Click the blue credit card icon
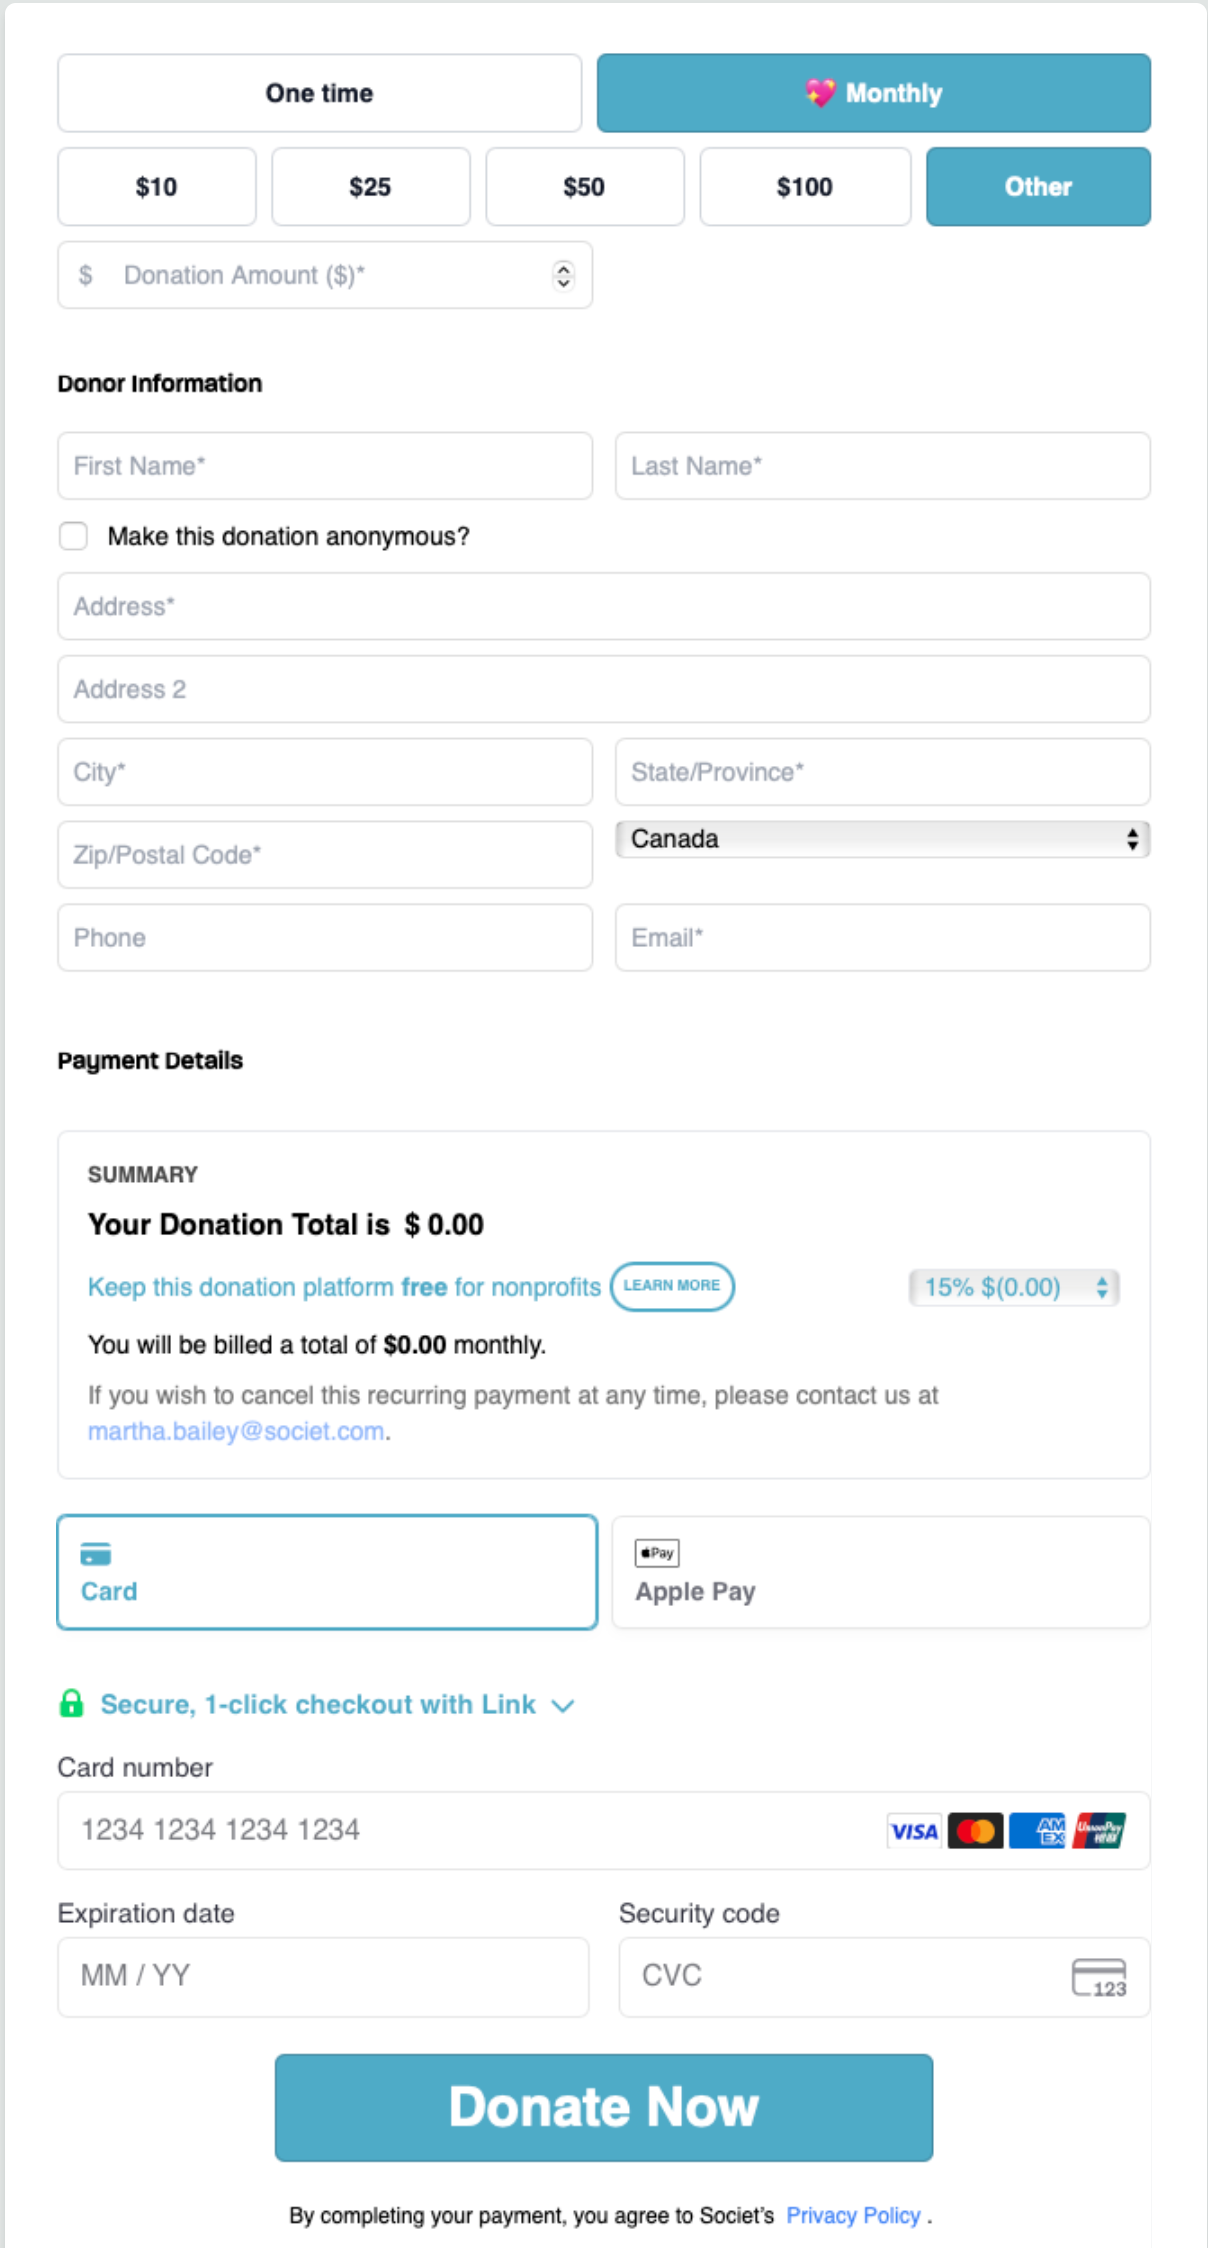 click(x=96, y=1554)
